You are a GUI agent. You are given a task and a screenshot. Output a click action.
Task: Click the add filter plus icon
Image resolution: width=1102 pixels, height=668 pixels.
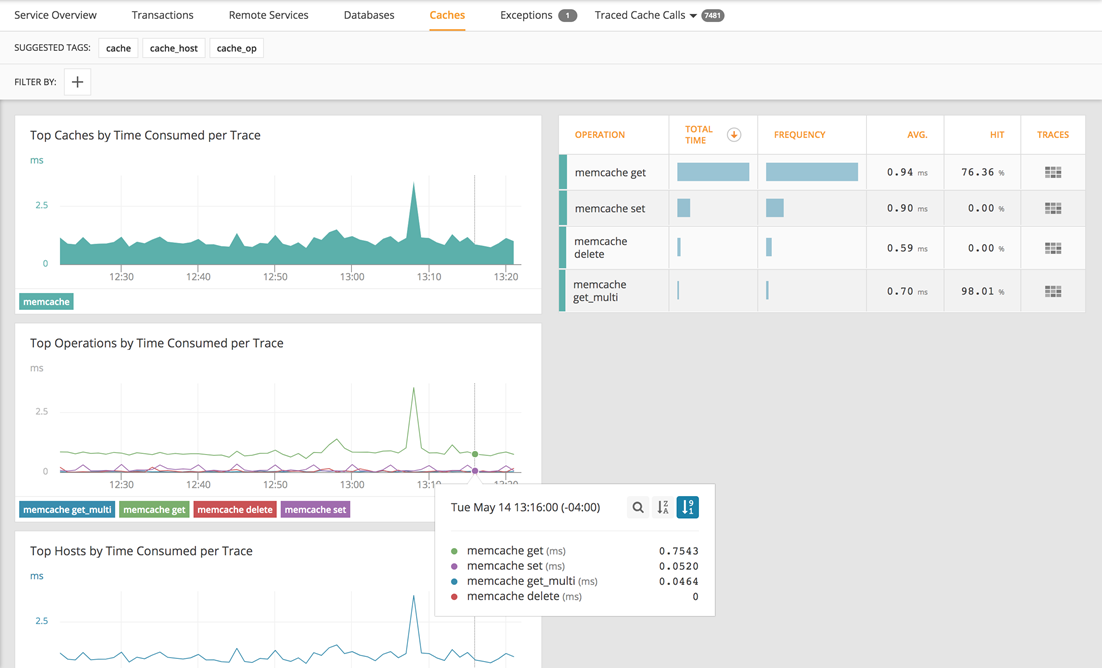(77, 81)
